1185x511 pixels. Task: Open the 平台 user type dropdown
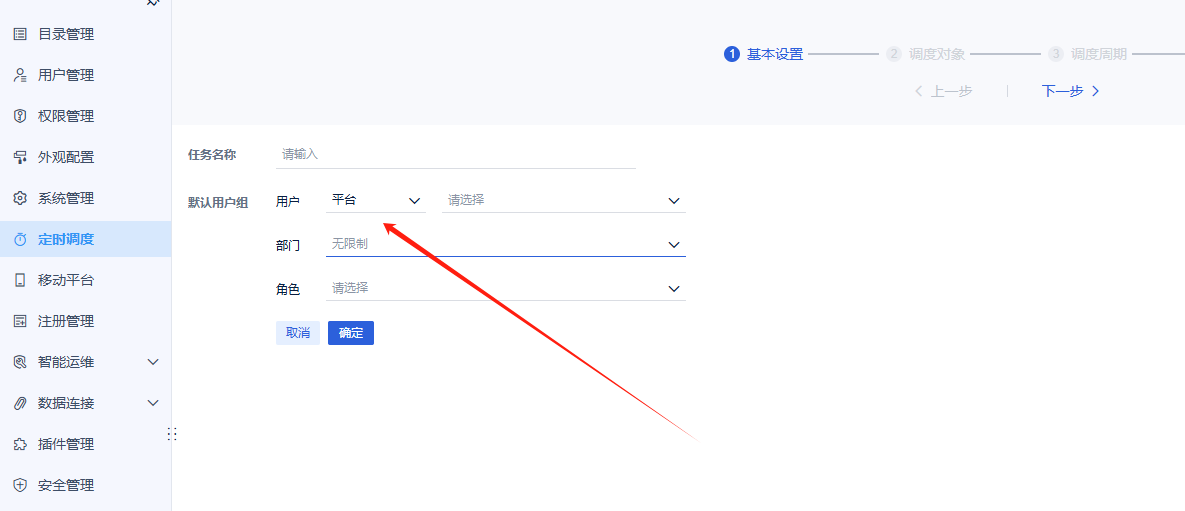[376, 200]
